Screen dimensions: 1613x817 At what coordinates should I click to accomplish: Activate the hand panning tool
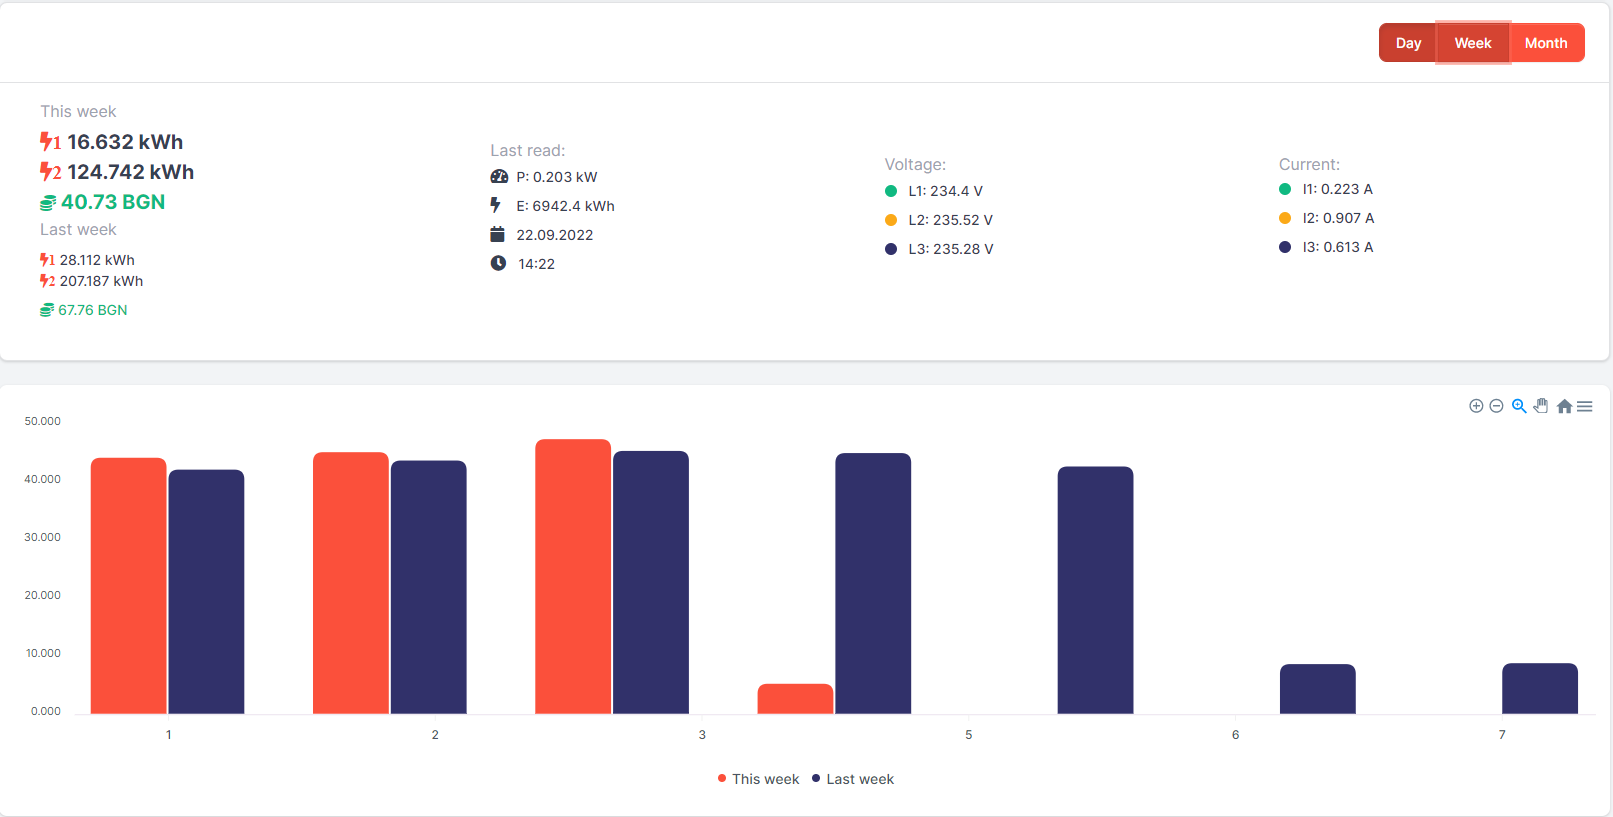point(1541,406)
